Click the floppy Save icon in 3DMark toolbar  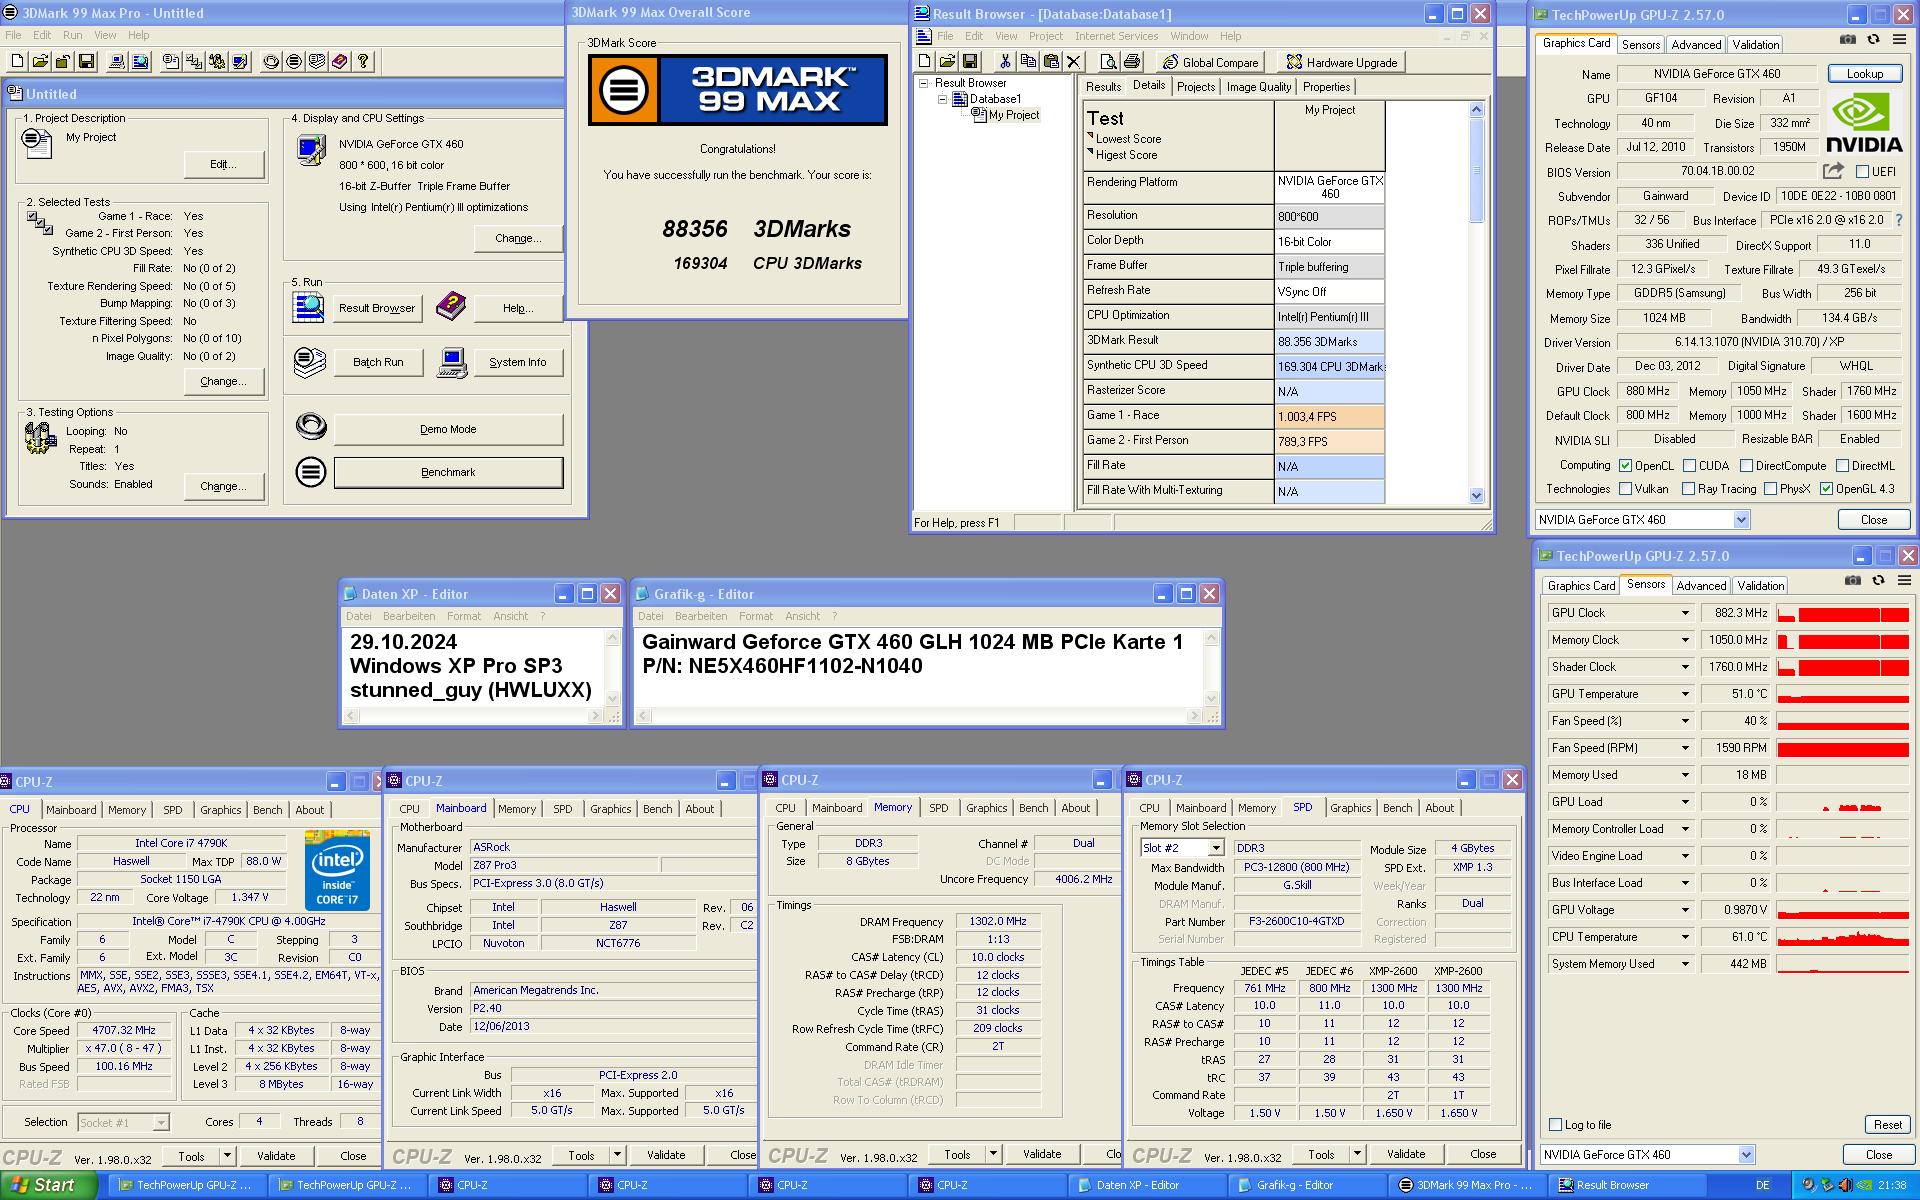click(x=86, y=61)
